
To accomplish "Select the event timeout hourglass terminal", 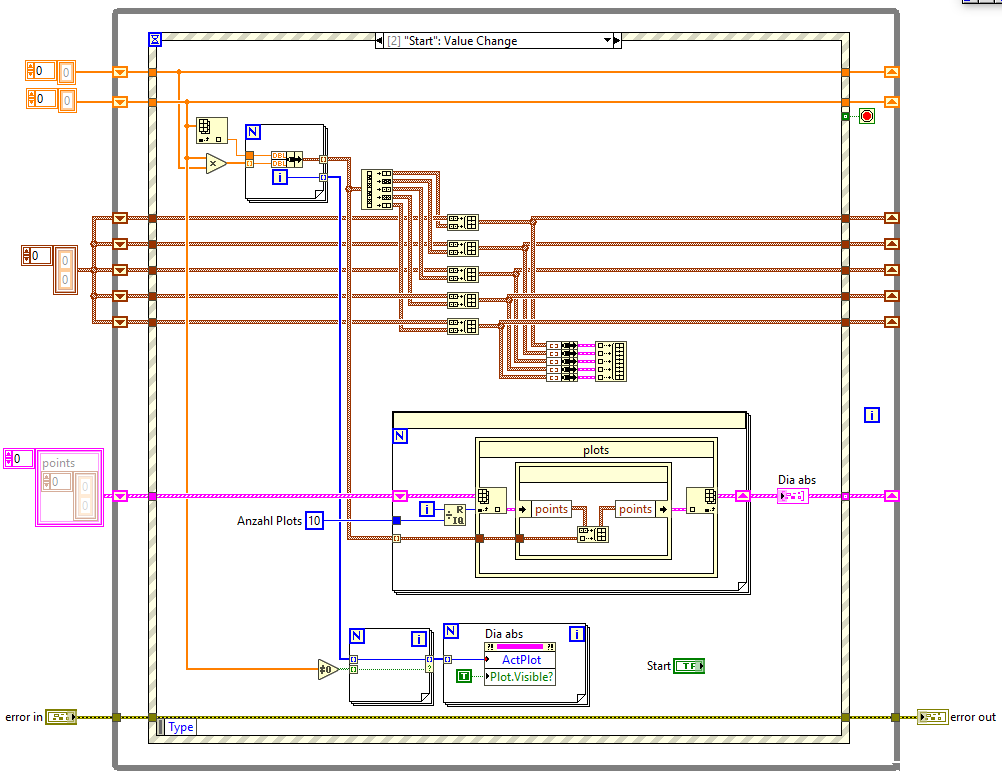I will (x=155, y=40).
